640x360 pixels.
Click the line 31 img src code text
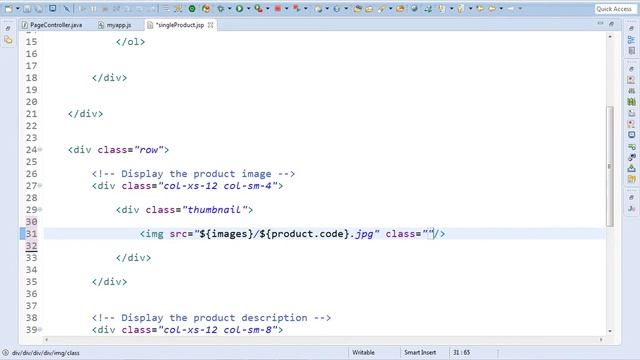coord(292,234)
